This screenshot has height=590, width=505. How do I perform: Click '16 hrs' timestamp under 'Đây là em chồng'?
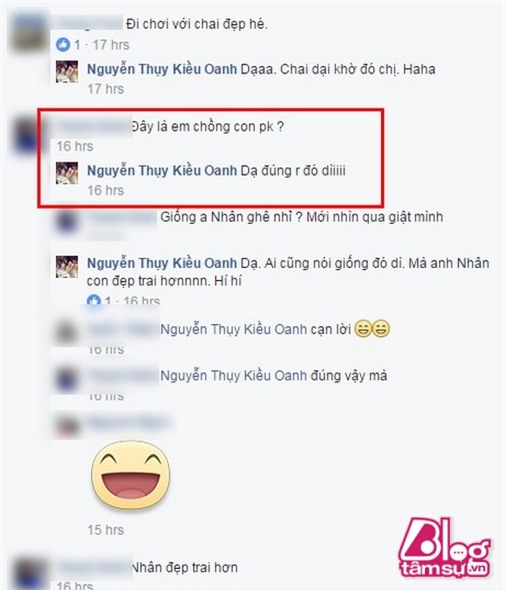75,146
